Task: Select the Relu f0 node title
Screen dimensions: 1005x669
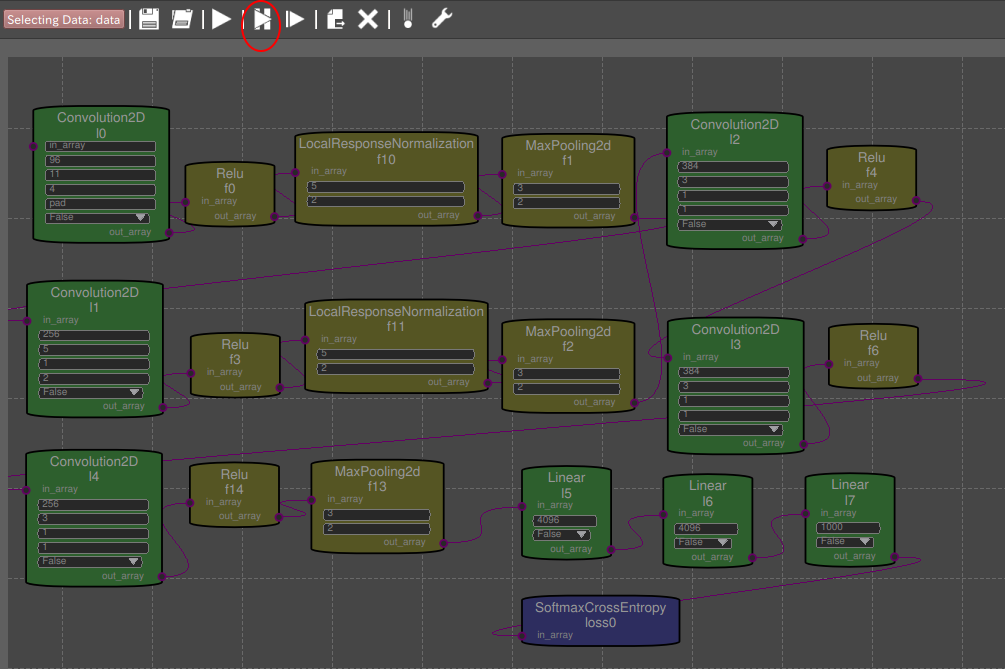Action: (229, 181)
